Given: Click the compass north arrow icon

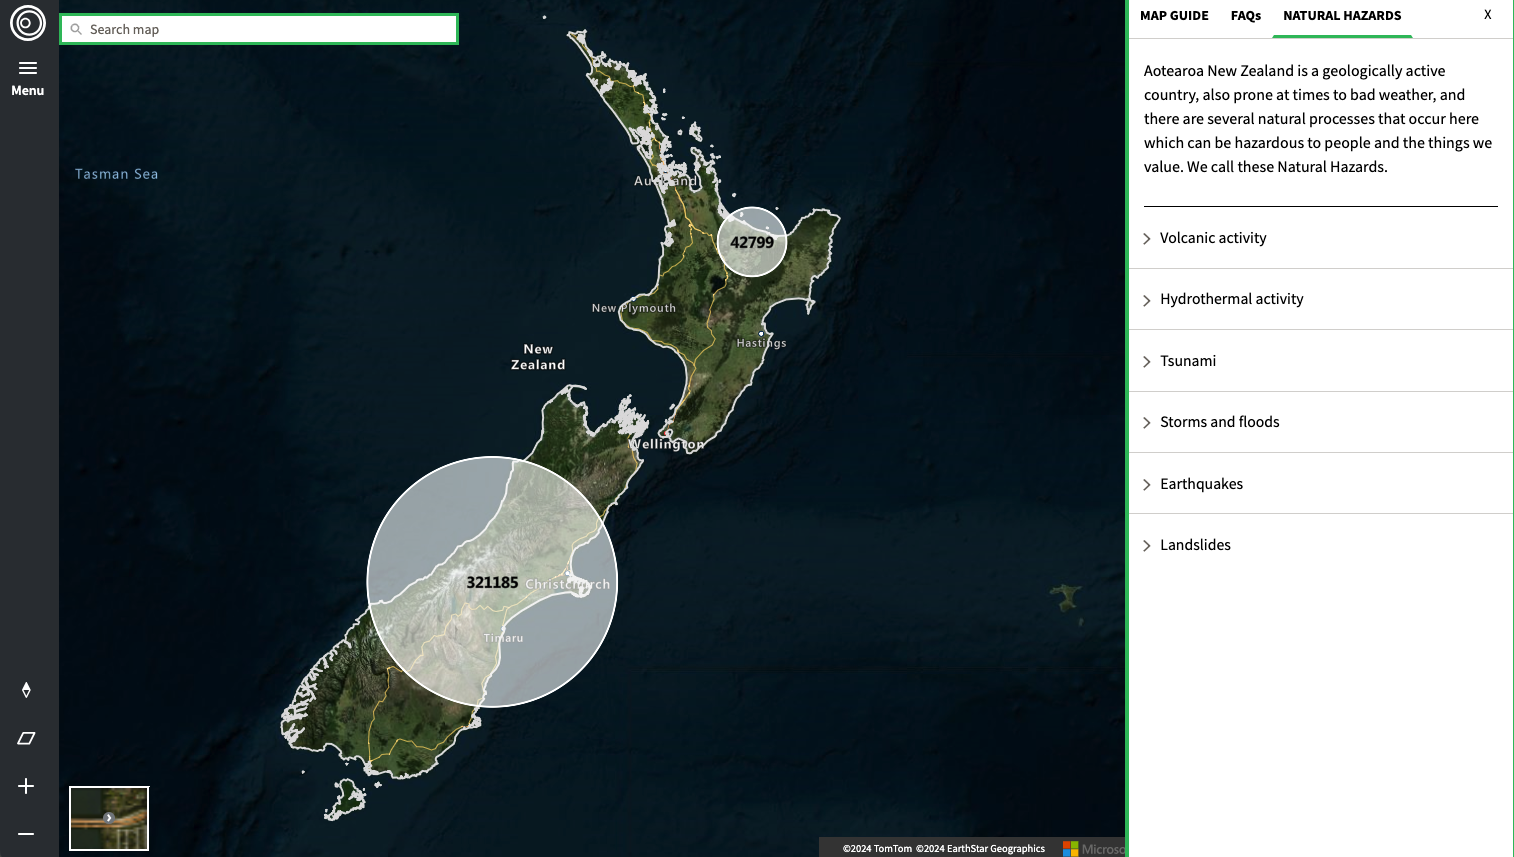Looking at the screenshot, I should pos(26,690).
